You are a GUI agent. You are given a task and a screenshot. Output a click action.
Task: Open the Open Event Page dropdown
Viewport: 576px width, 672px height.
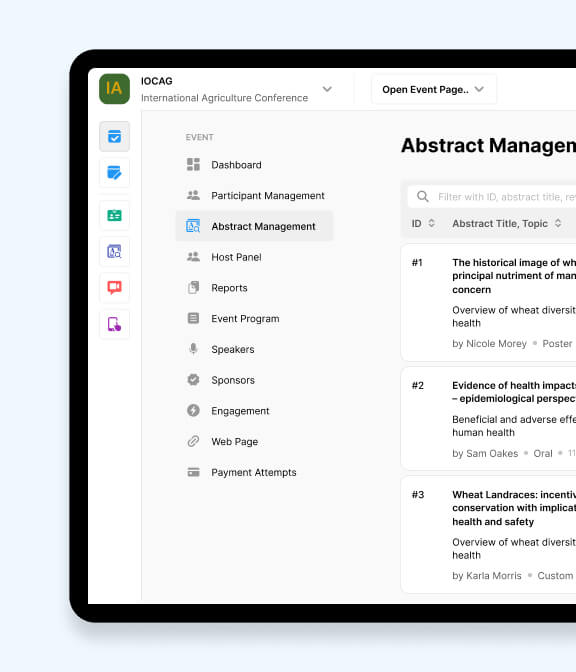(x=434, y=90)
